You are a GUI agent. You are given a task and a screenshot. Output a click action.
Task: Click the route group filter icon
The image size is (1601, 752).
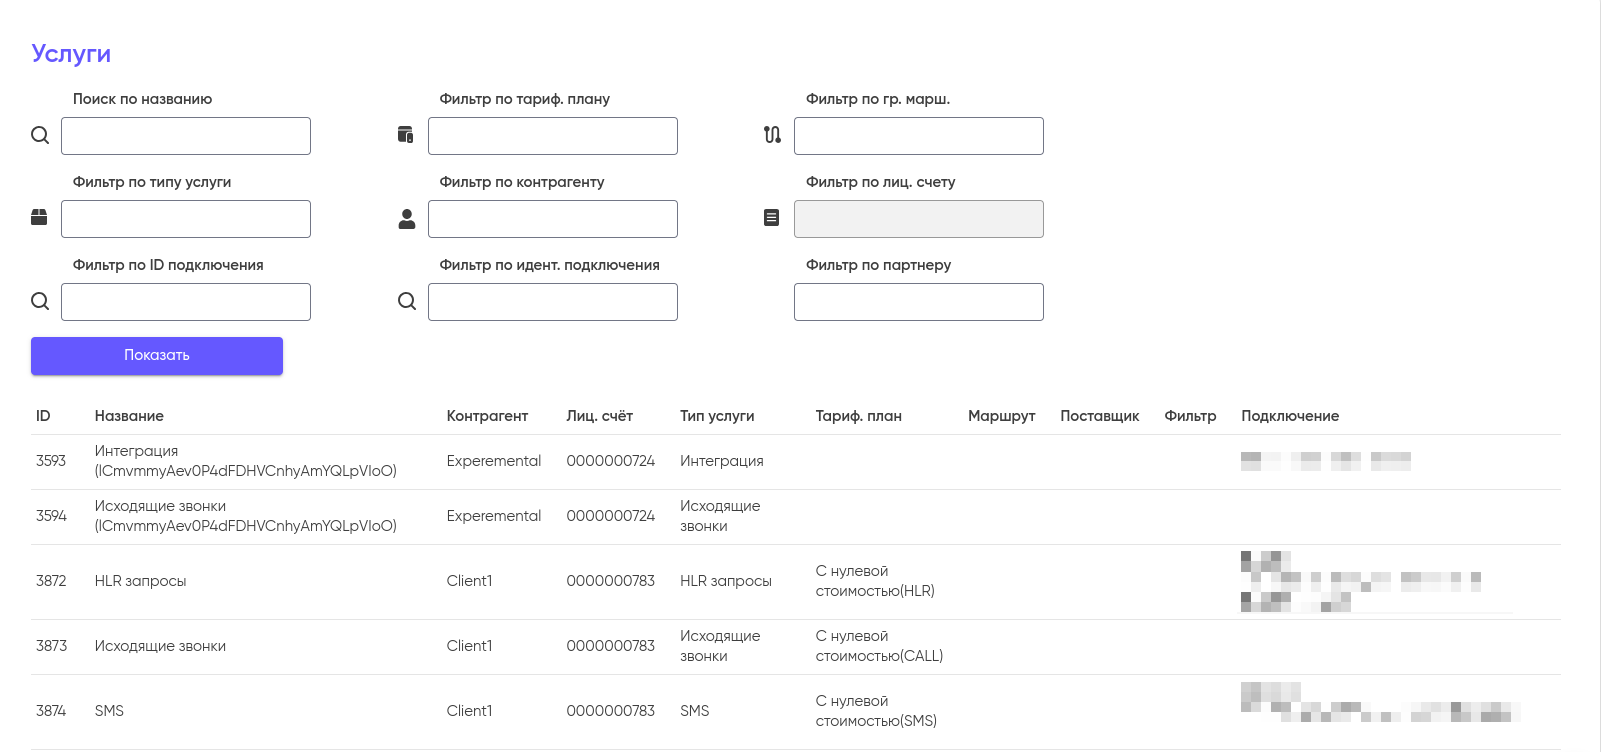[x=772, y=135]
